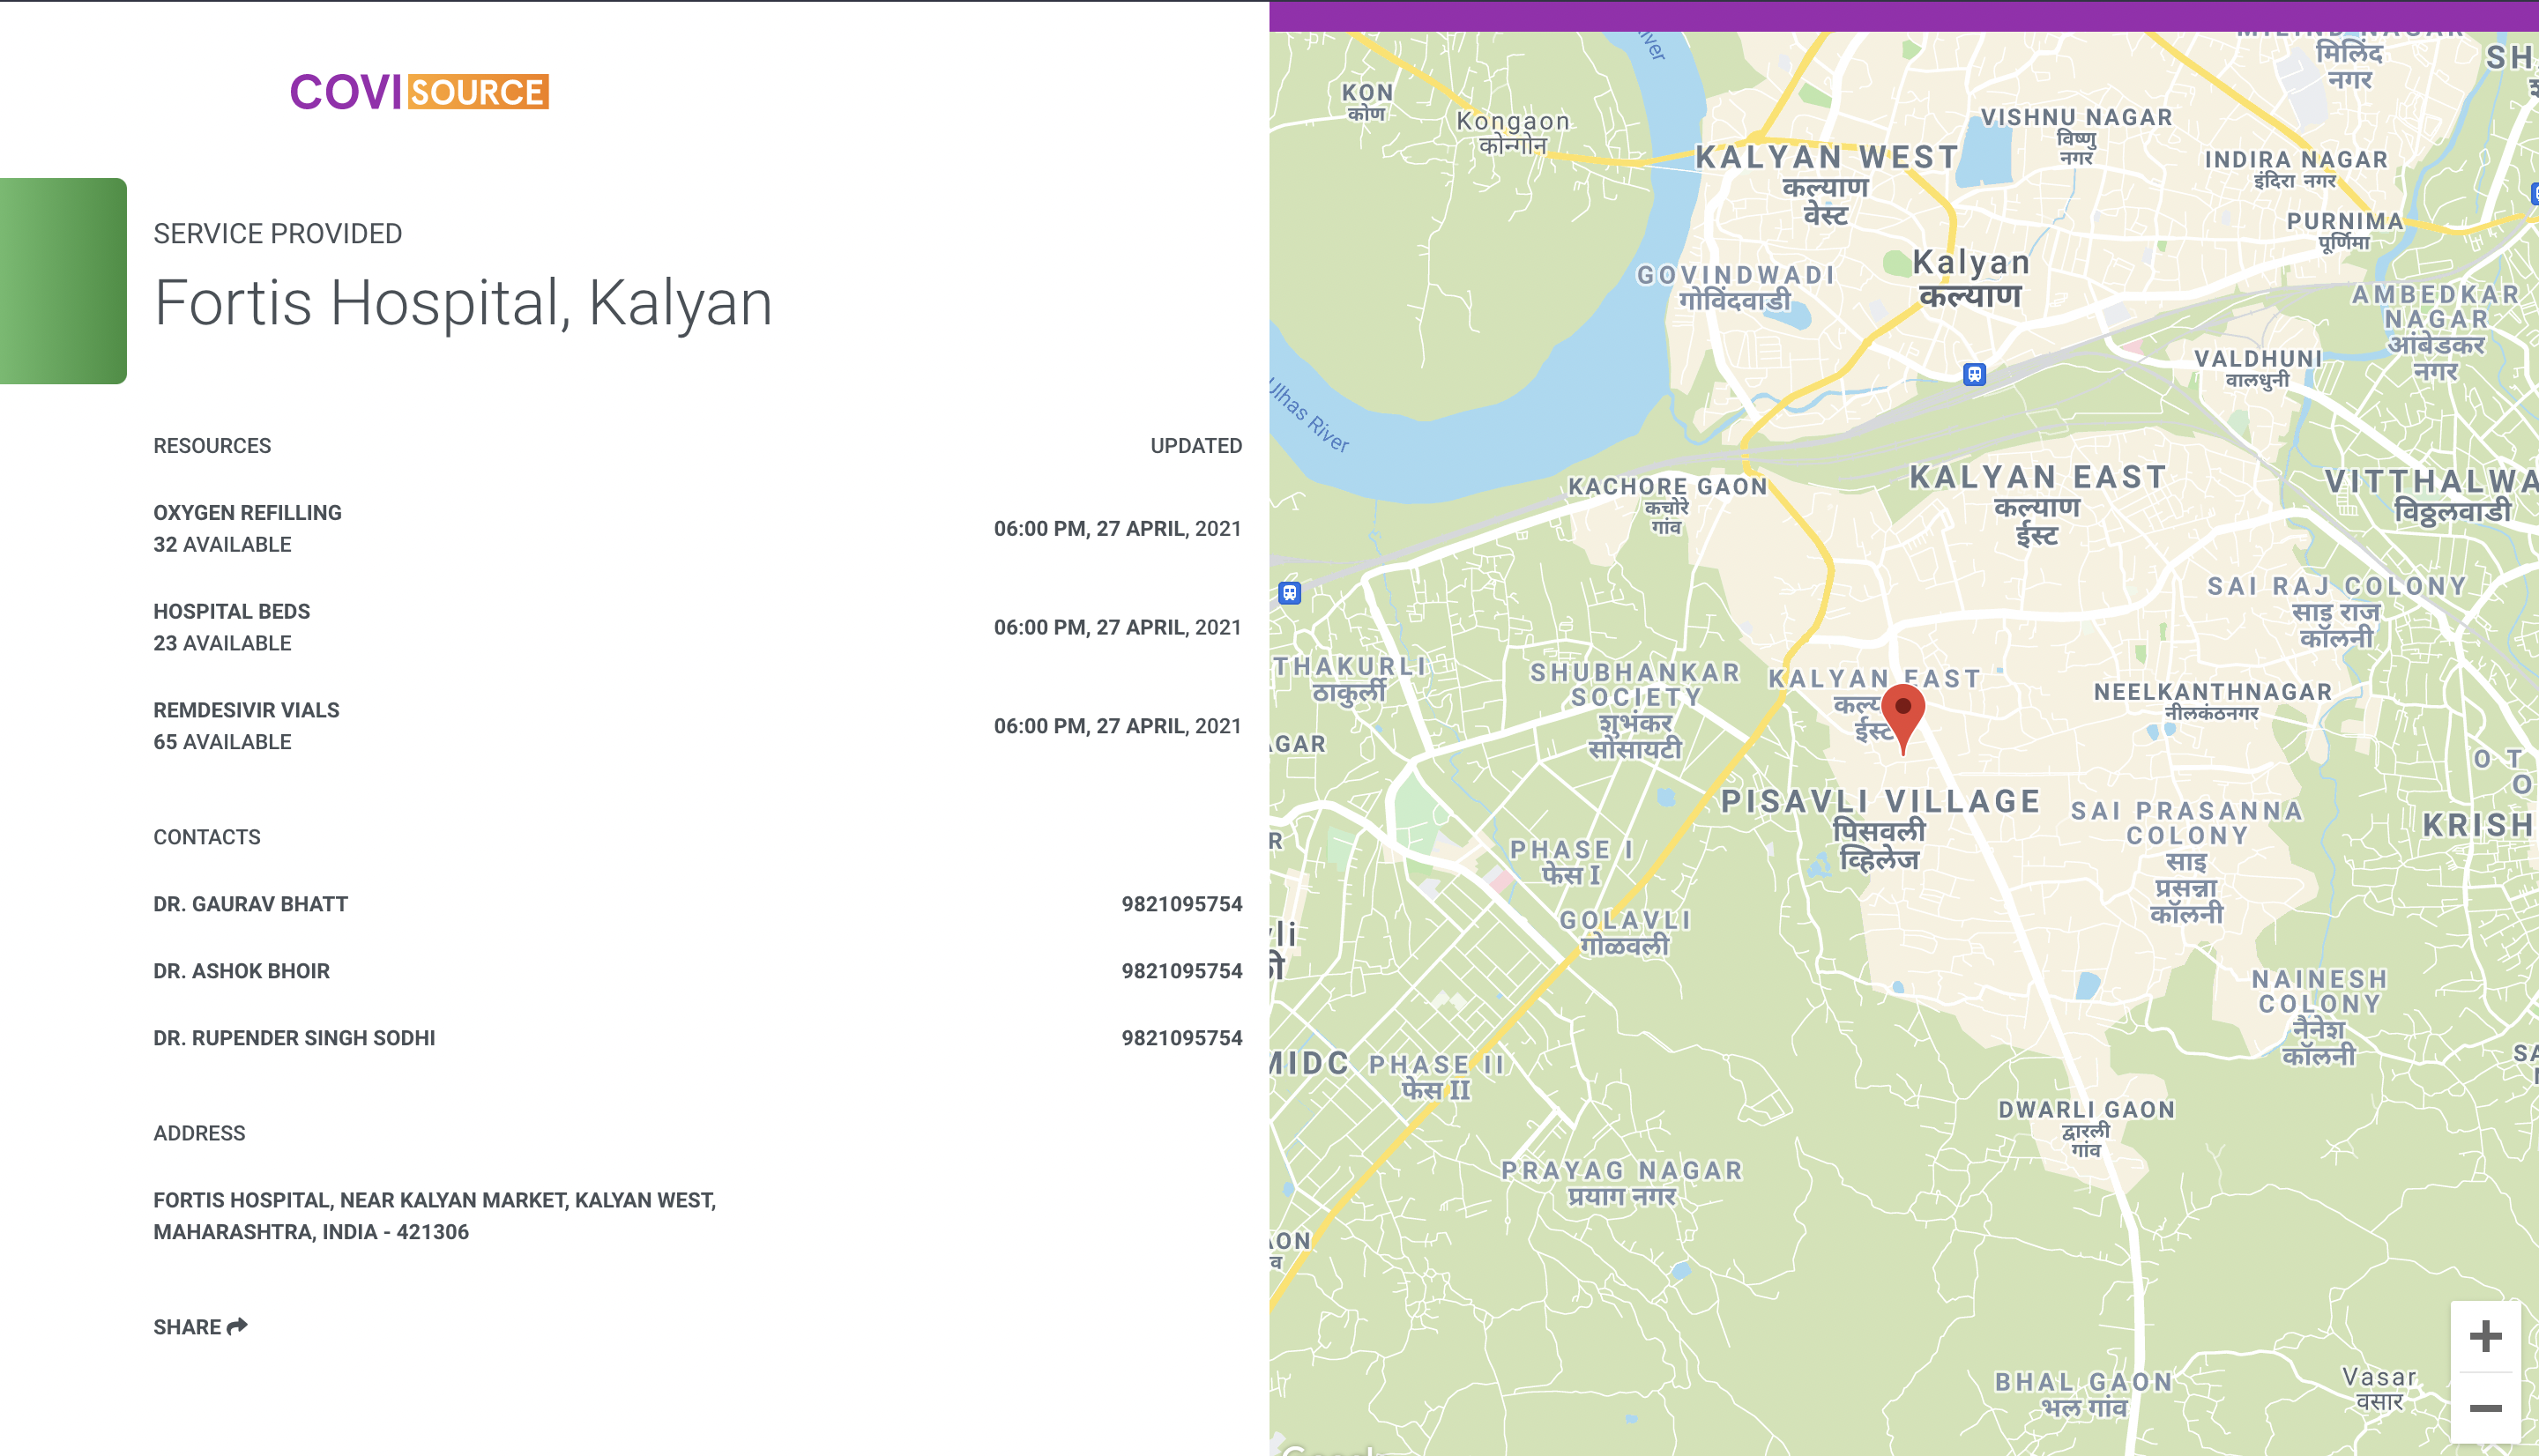Click Dr. Gaurav Bhatt's phone number
The height and width of the screenshot is (1456, 2539).
click(1181, 904)
